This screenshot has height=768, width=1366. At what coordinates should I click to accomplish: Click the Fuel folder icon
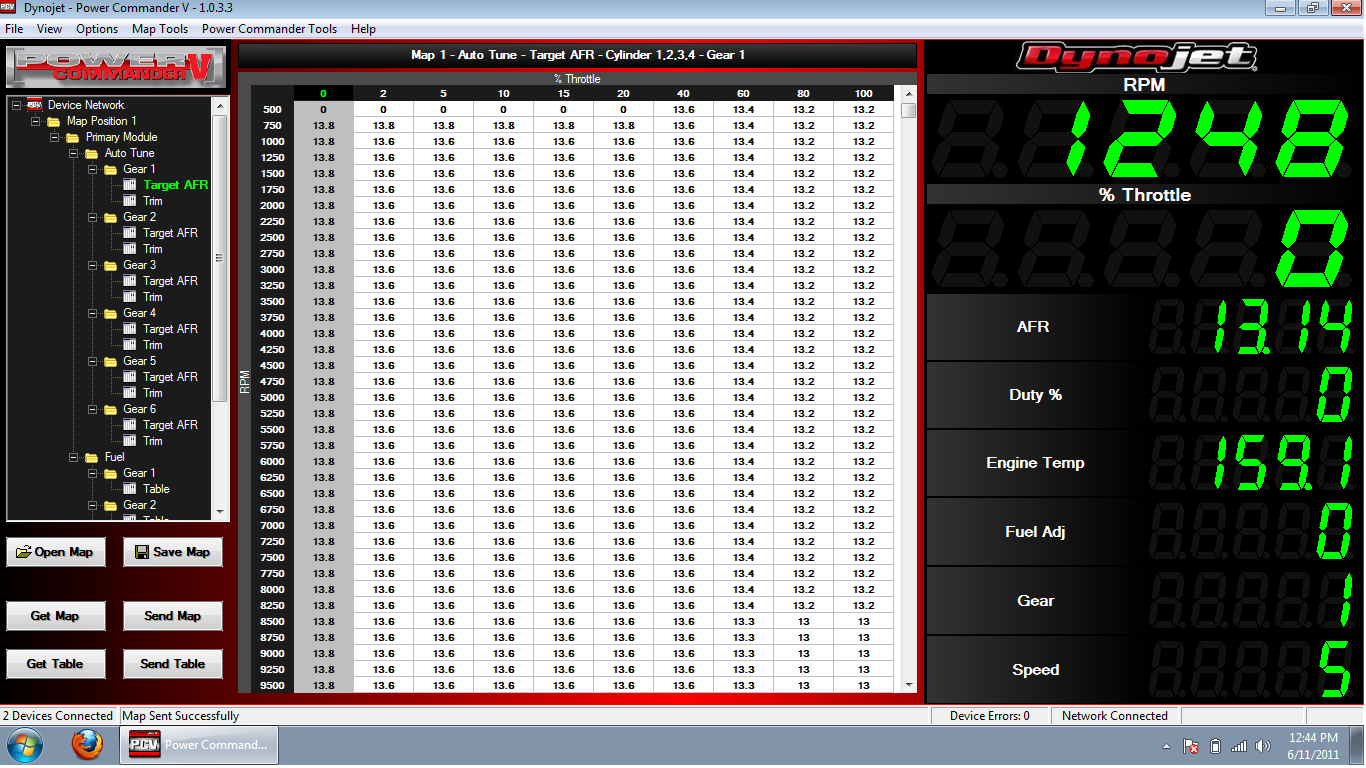point(91,457)
